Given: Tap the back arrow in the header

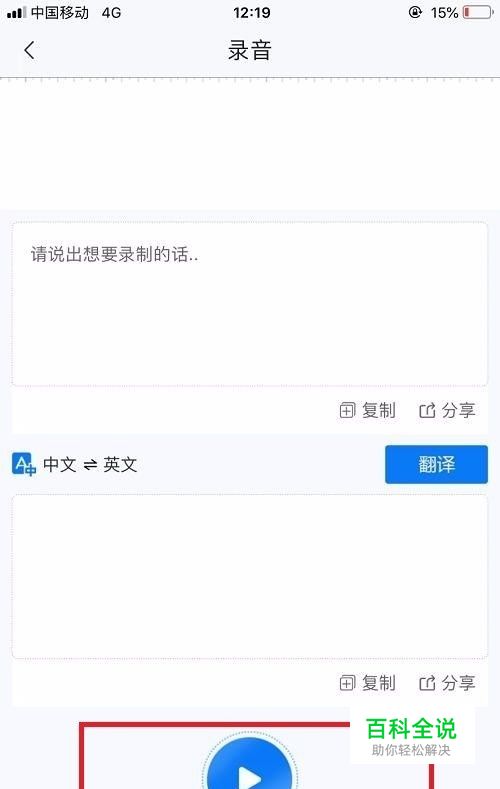Looking at the screenshot, I should pyautogui.click(x=29, y=50).
